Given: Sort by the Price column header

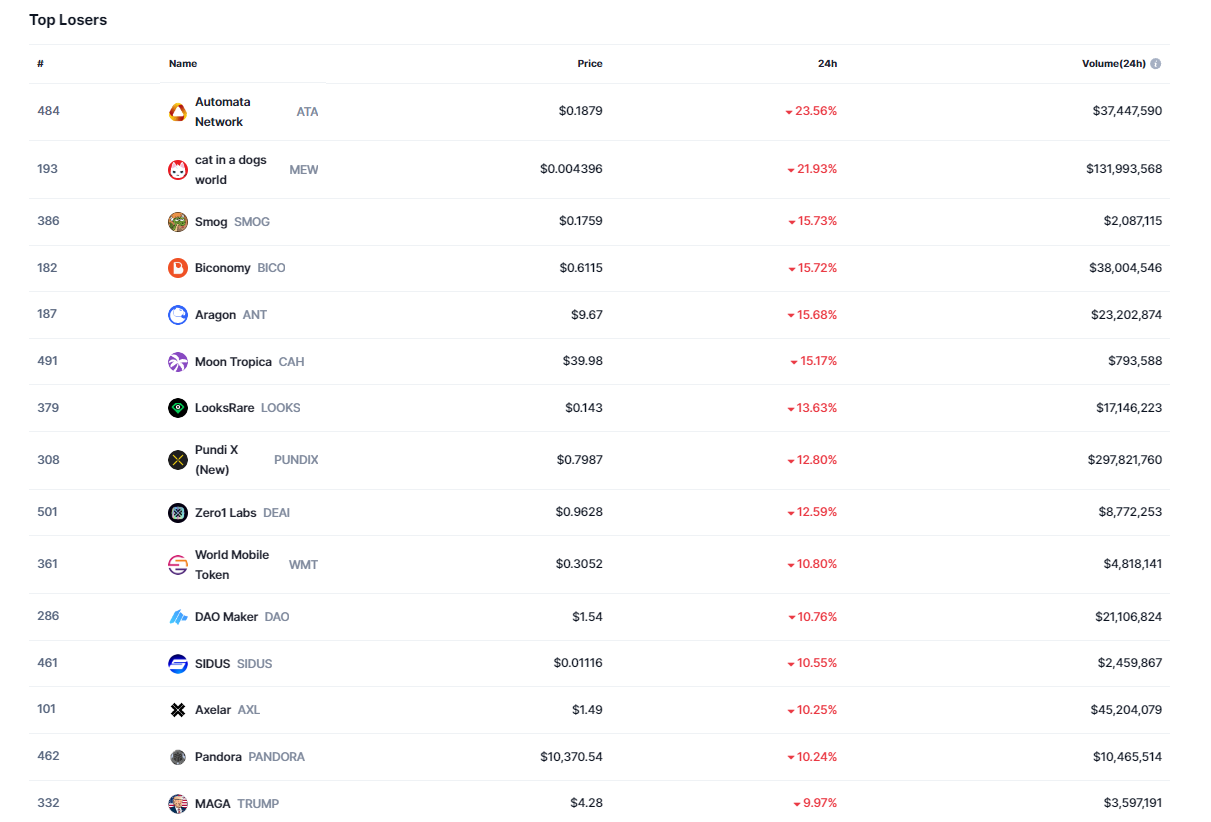Looking at the screenshot, I should [590, 64].
